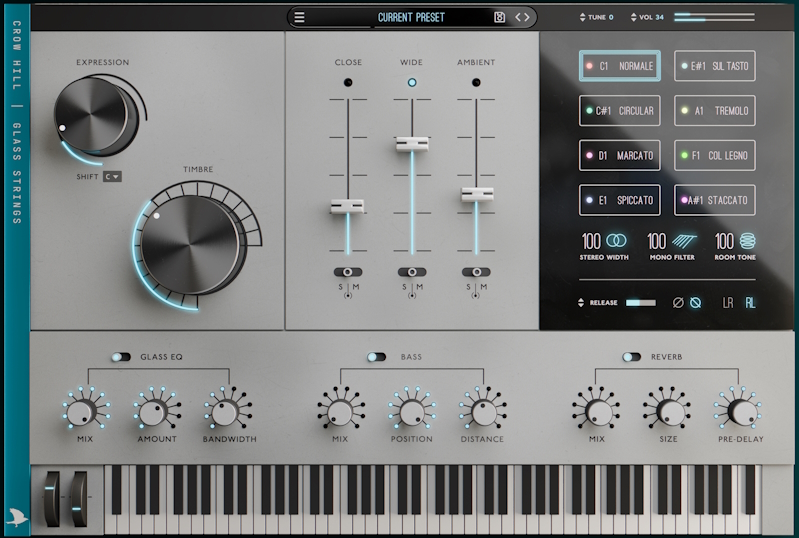Click the Wide mic fader handle

click(x=412, y=143)
